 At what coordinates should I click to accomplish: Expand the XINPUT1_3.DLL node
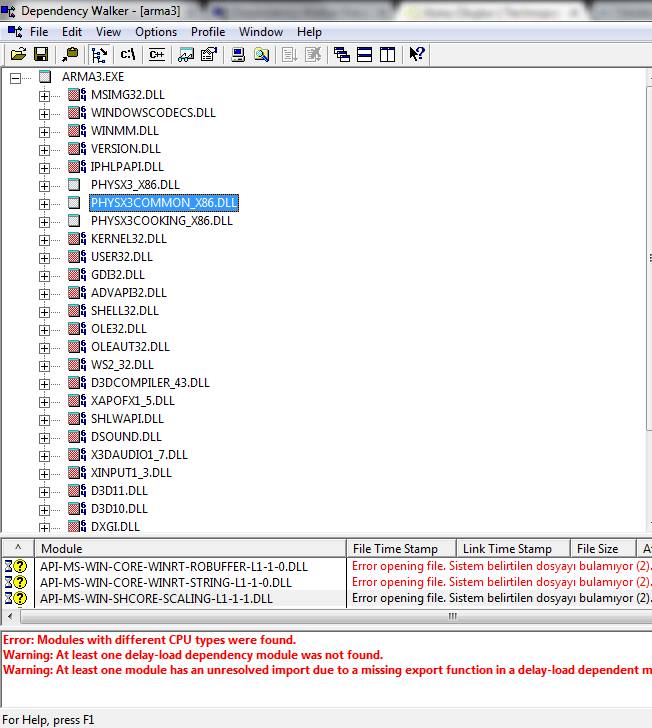coord(44,474)
